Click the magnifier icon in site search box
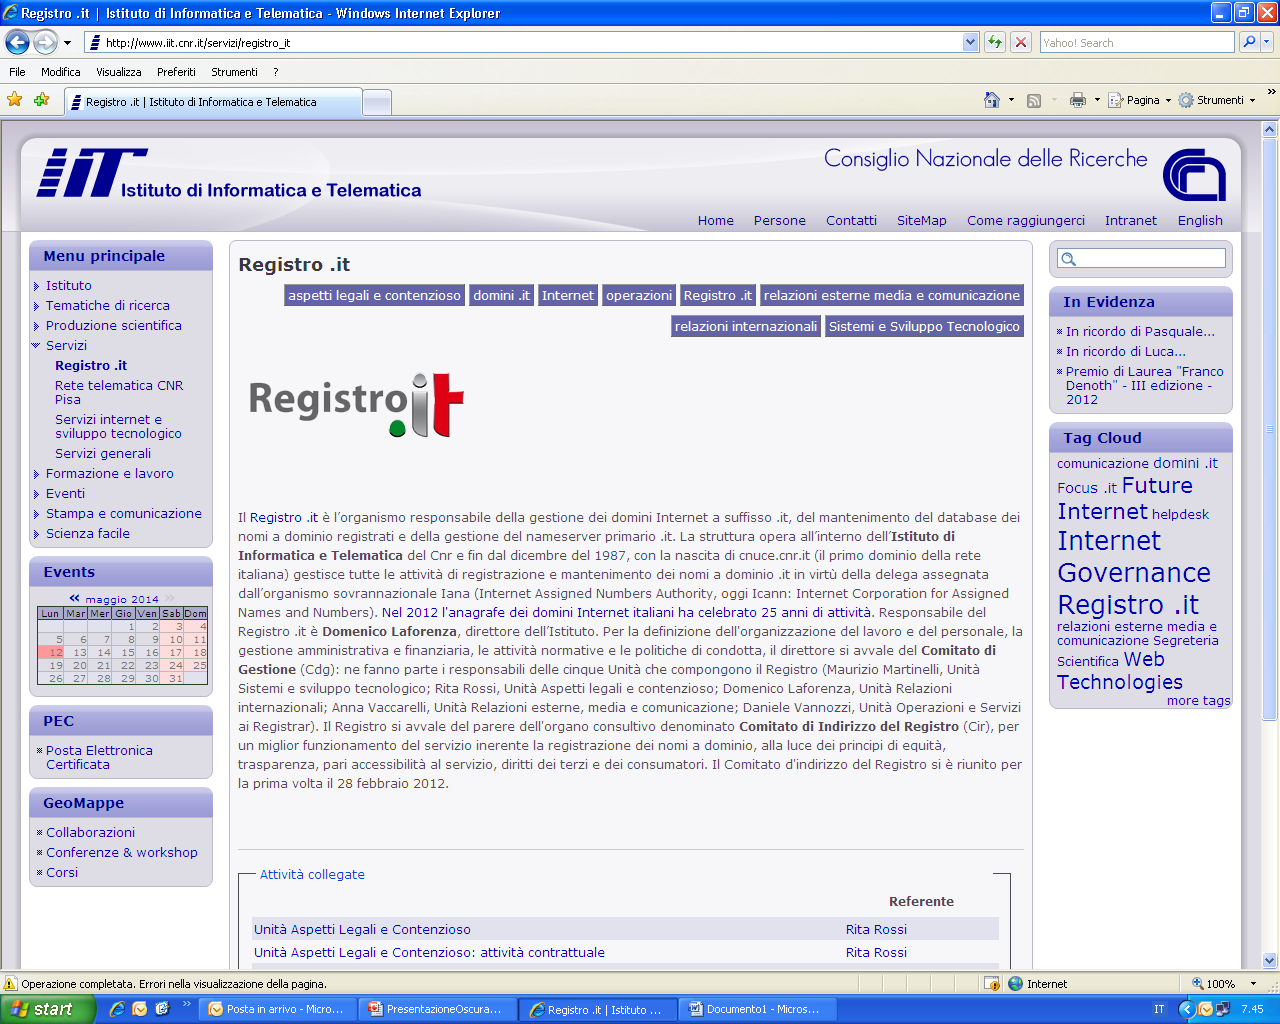The image size is (1280, 1024). pos(1069,259)
